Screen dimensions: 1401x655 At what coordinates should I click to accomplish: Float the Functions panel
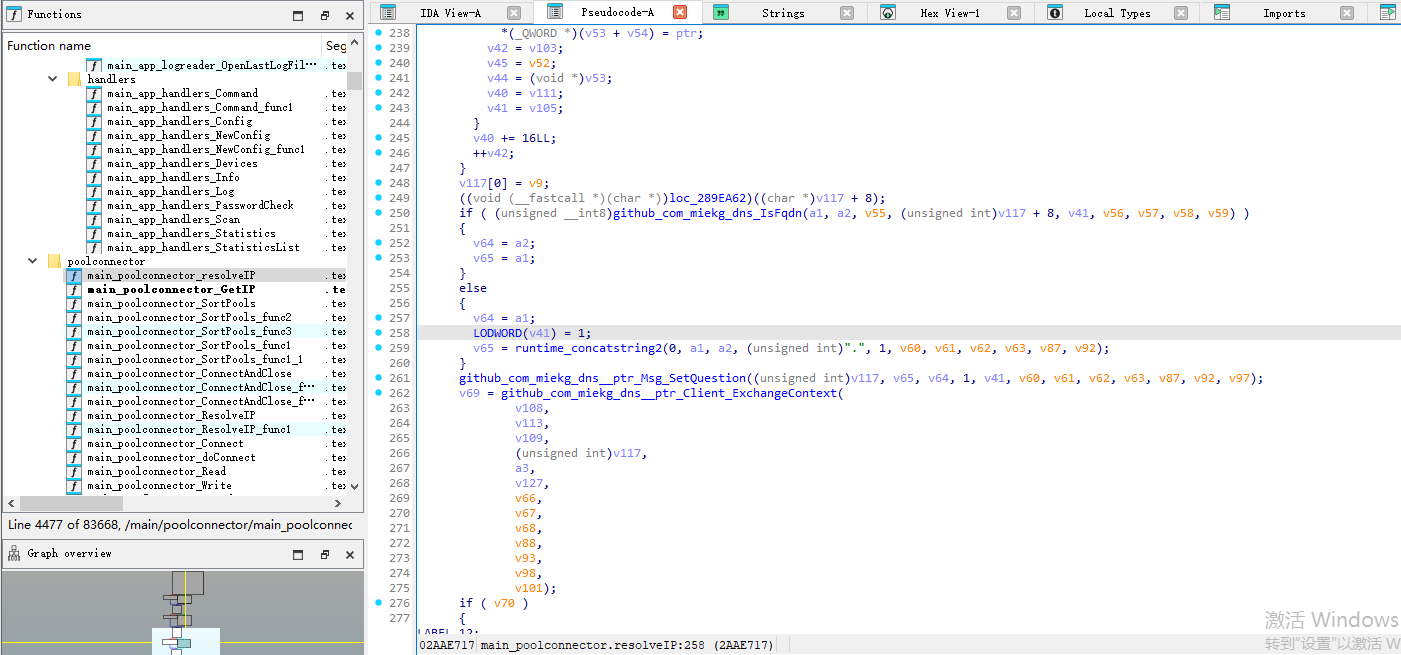point(325,16)
